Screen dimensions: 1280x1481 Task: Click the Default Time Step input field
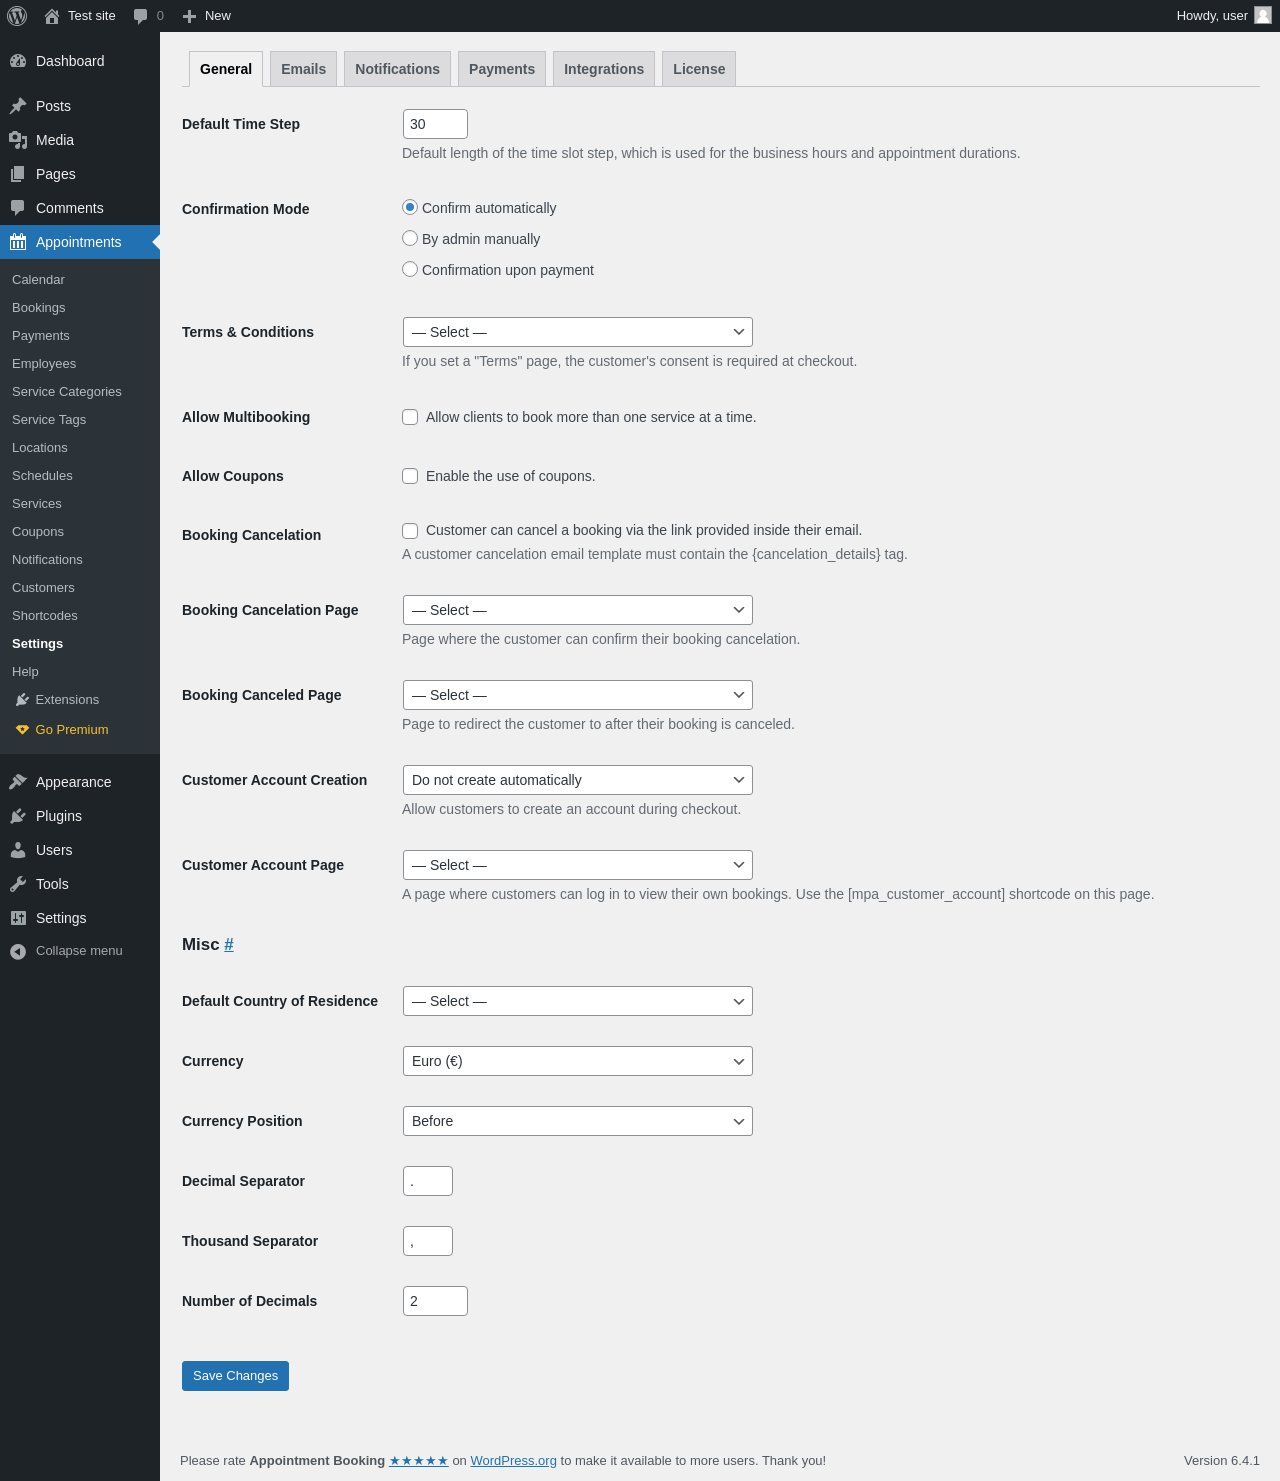[x=435, y=124]
